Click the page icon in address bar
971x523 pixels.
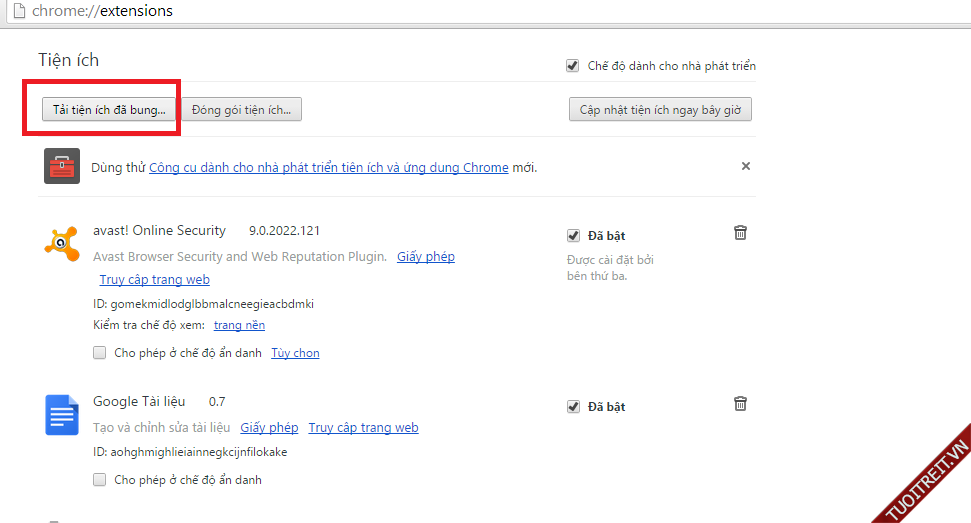point(17,11)
